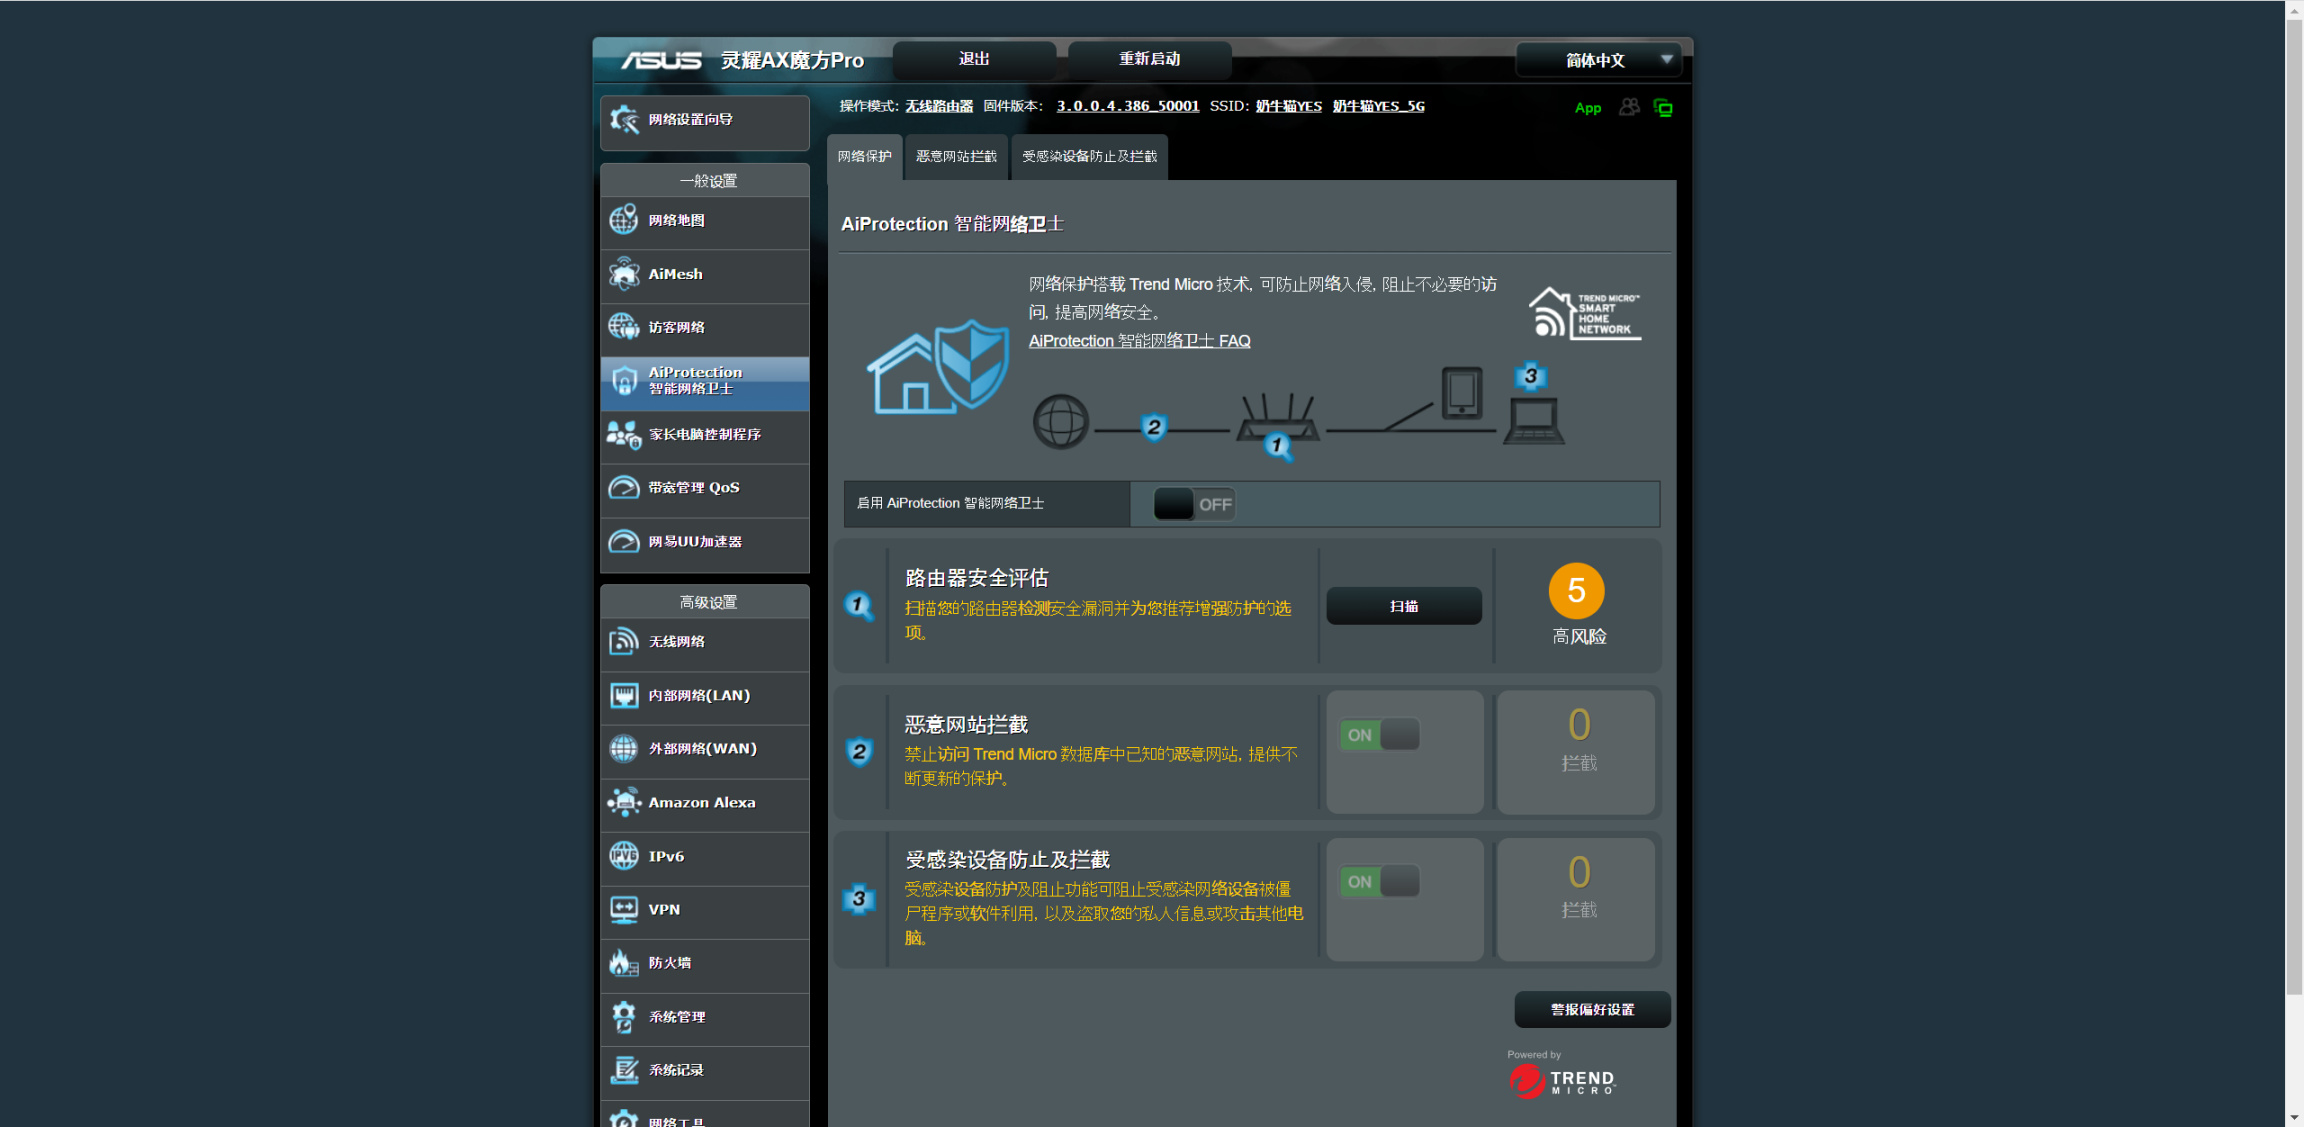Screen dimensions: 2304x1127
Task: Click the VPN sidebar icon
Action: pyautogui.click(x=624, y=910)
